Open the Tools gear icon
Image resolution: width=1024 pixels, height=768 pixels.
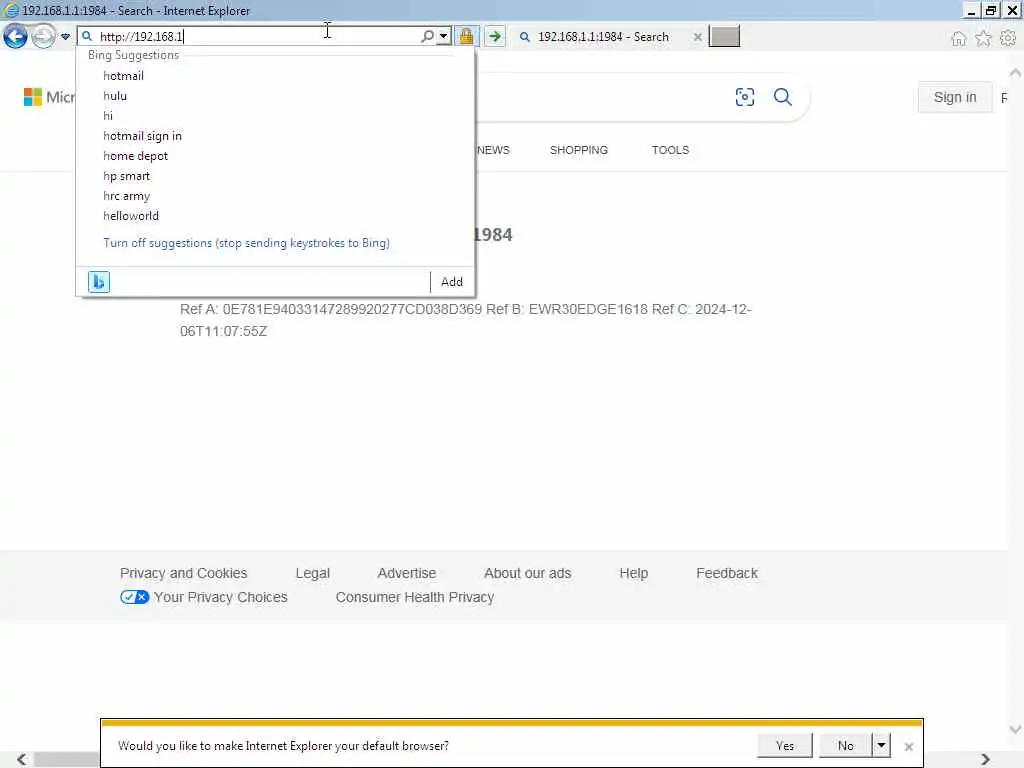click(1008, 39)
